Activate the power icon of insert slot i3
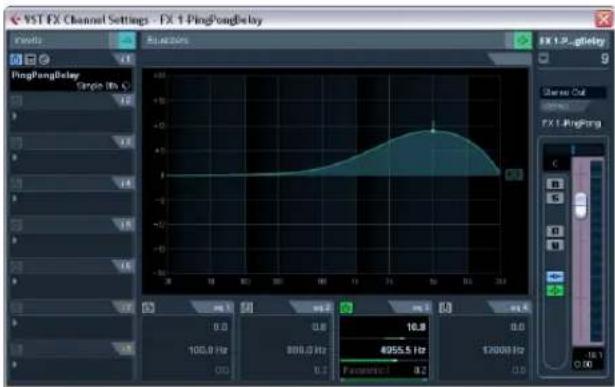The image size is (615, 387). [x=16, y=142]
